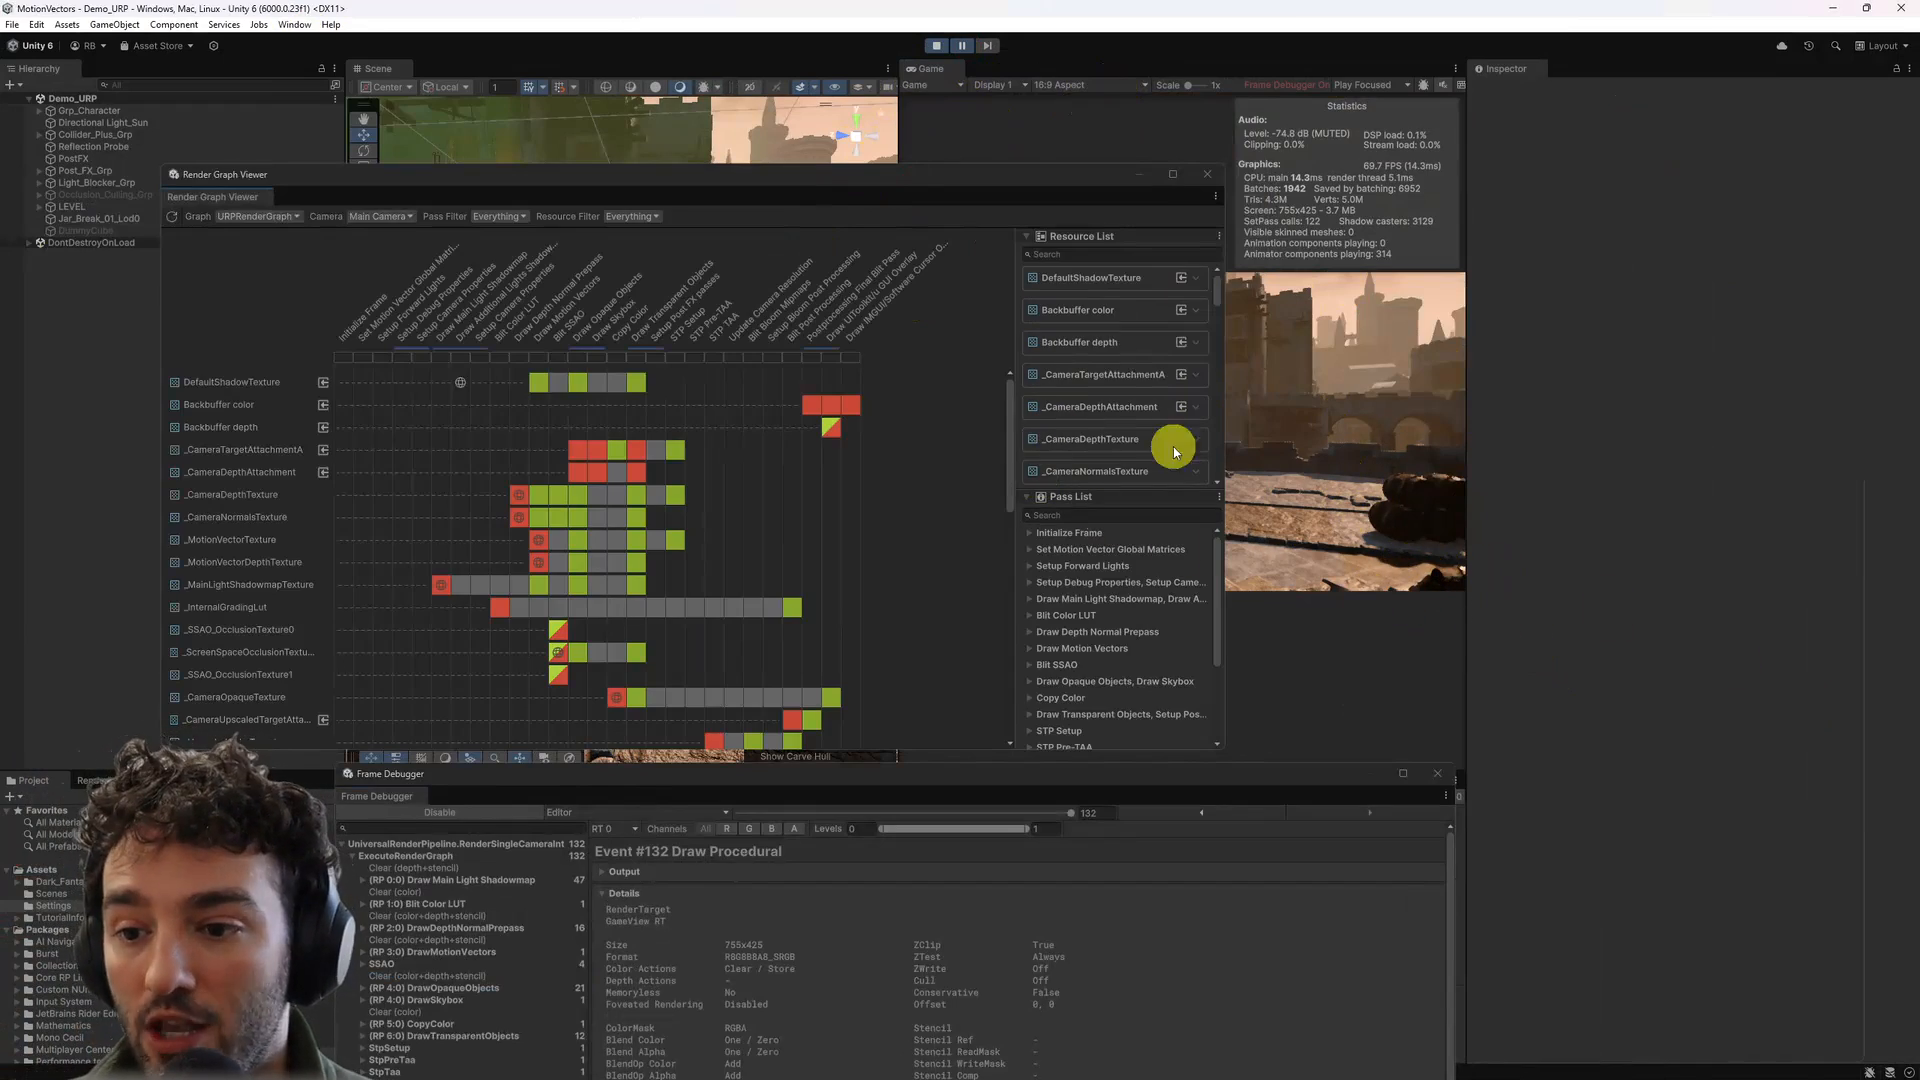
Task: Click the import icon beside Backbuffer color resource
Action: click(1181, 310)
